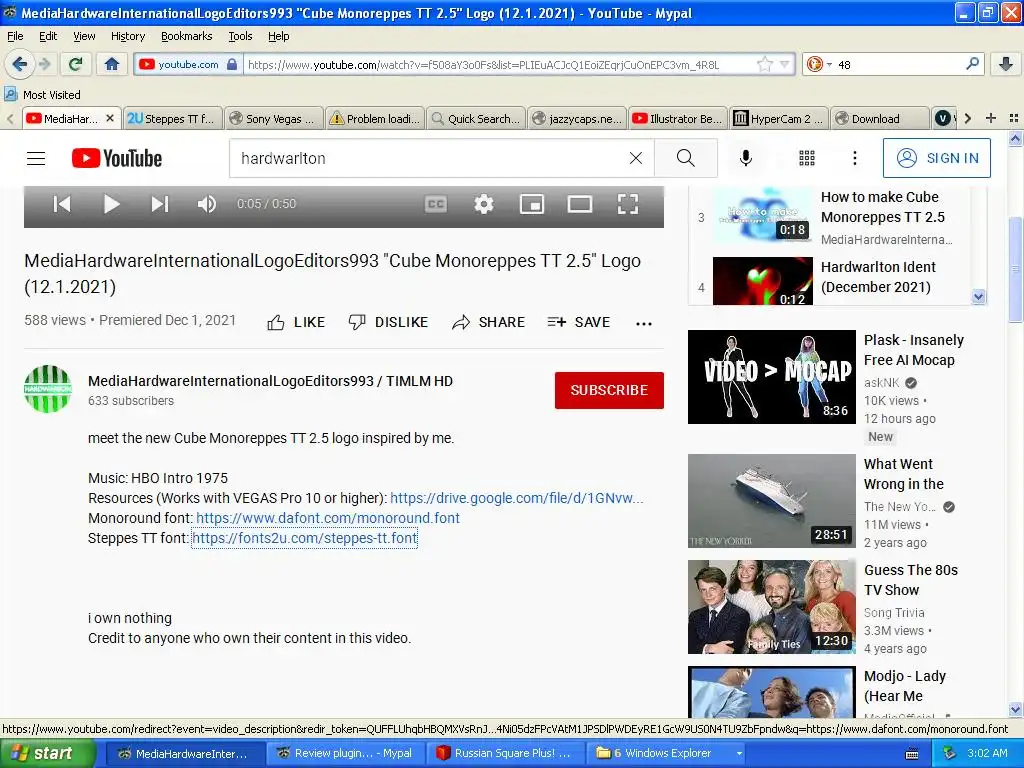Skip to next video in playlist

point(160,204)
